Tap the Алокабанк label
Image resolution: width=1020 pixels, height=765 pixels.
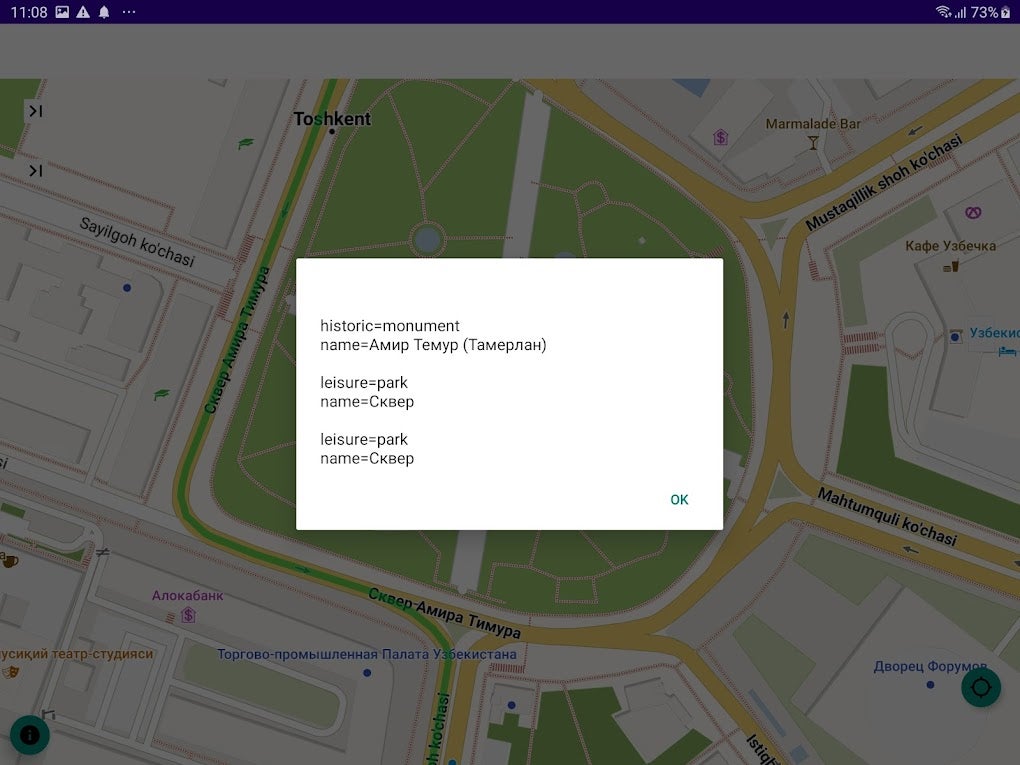point(187,595)
